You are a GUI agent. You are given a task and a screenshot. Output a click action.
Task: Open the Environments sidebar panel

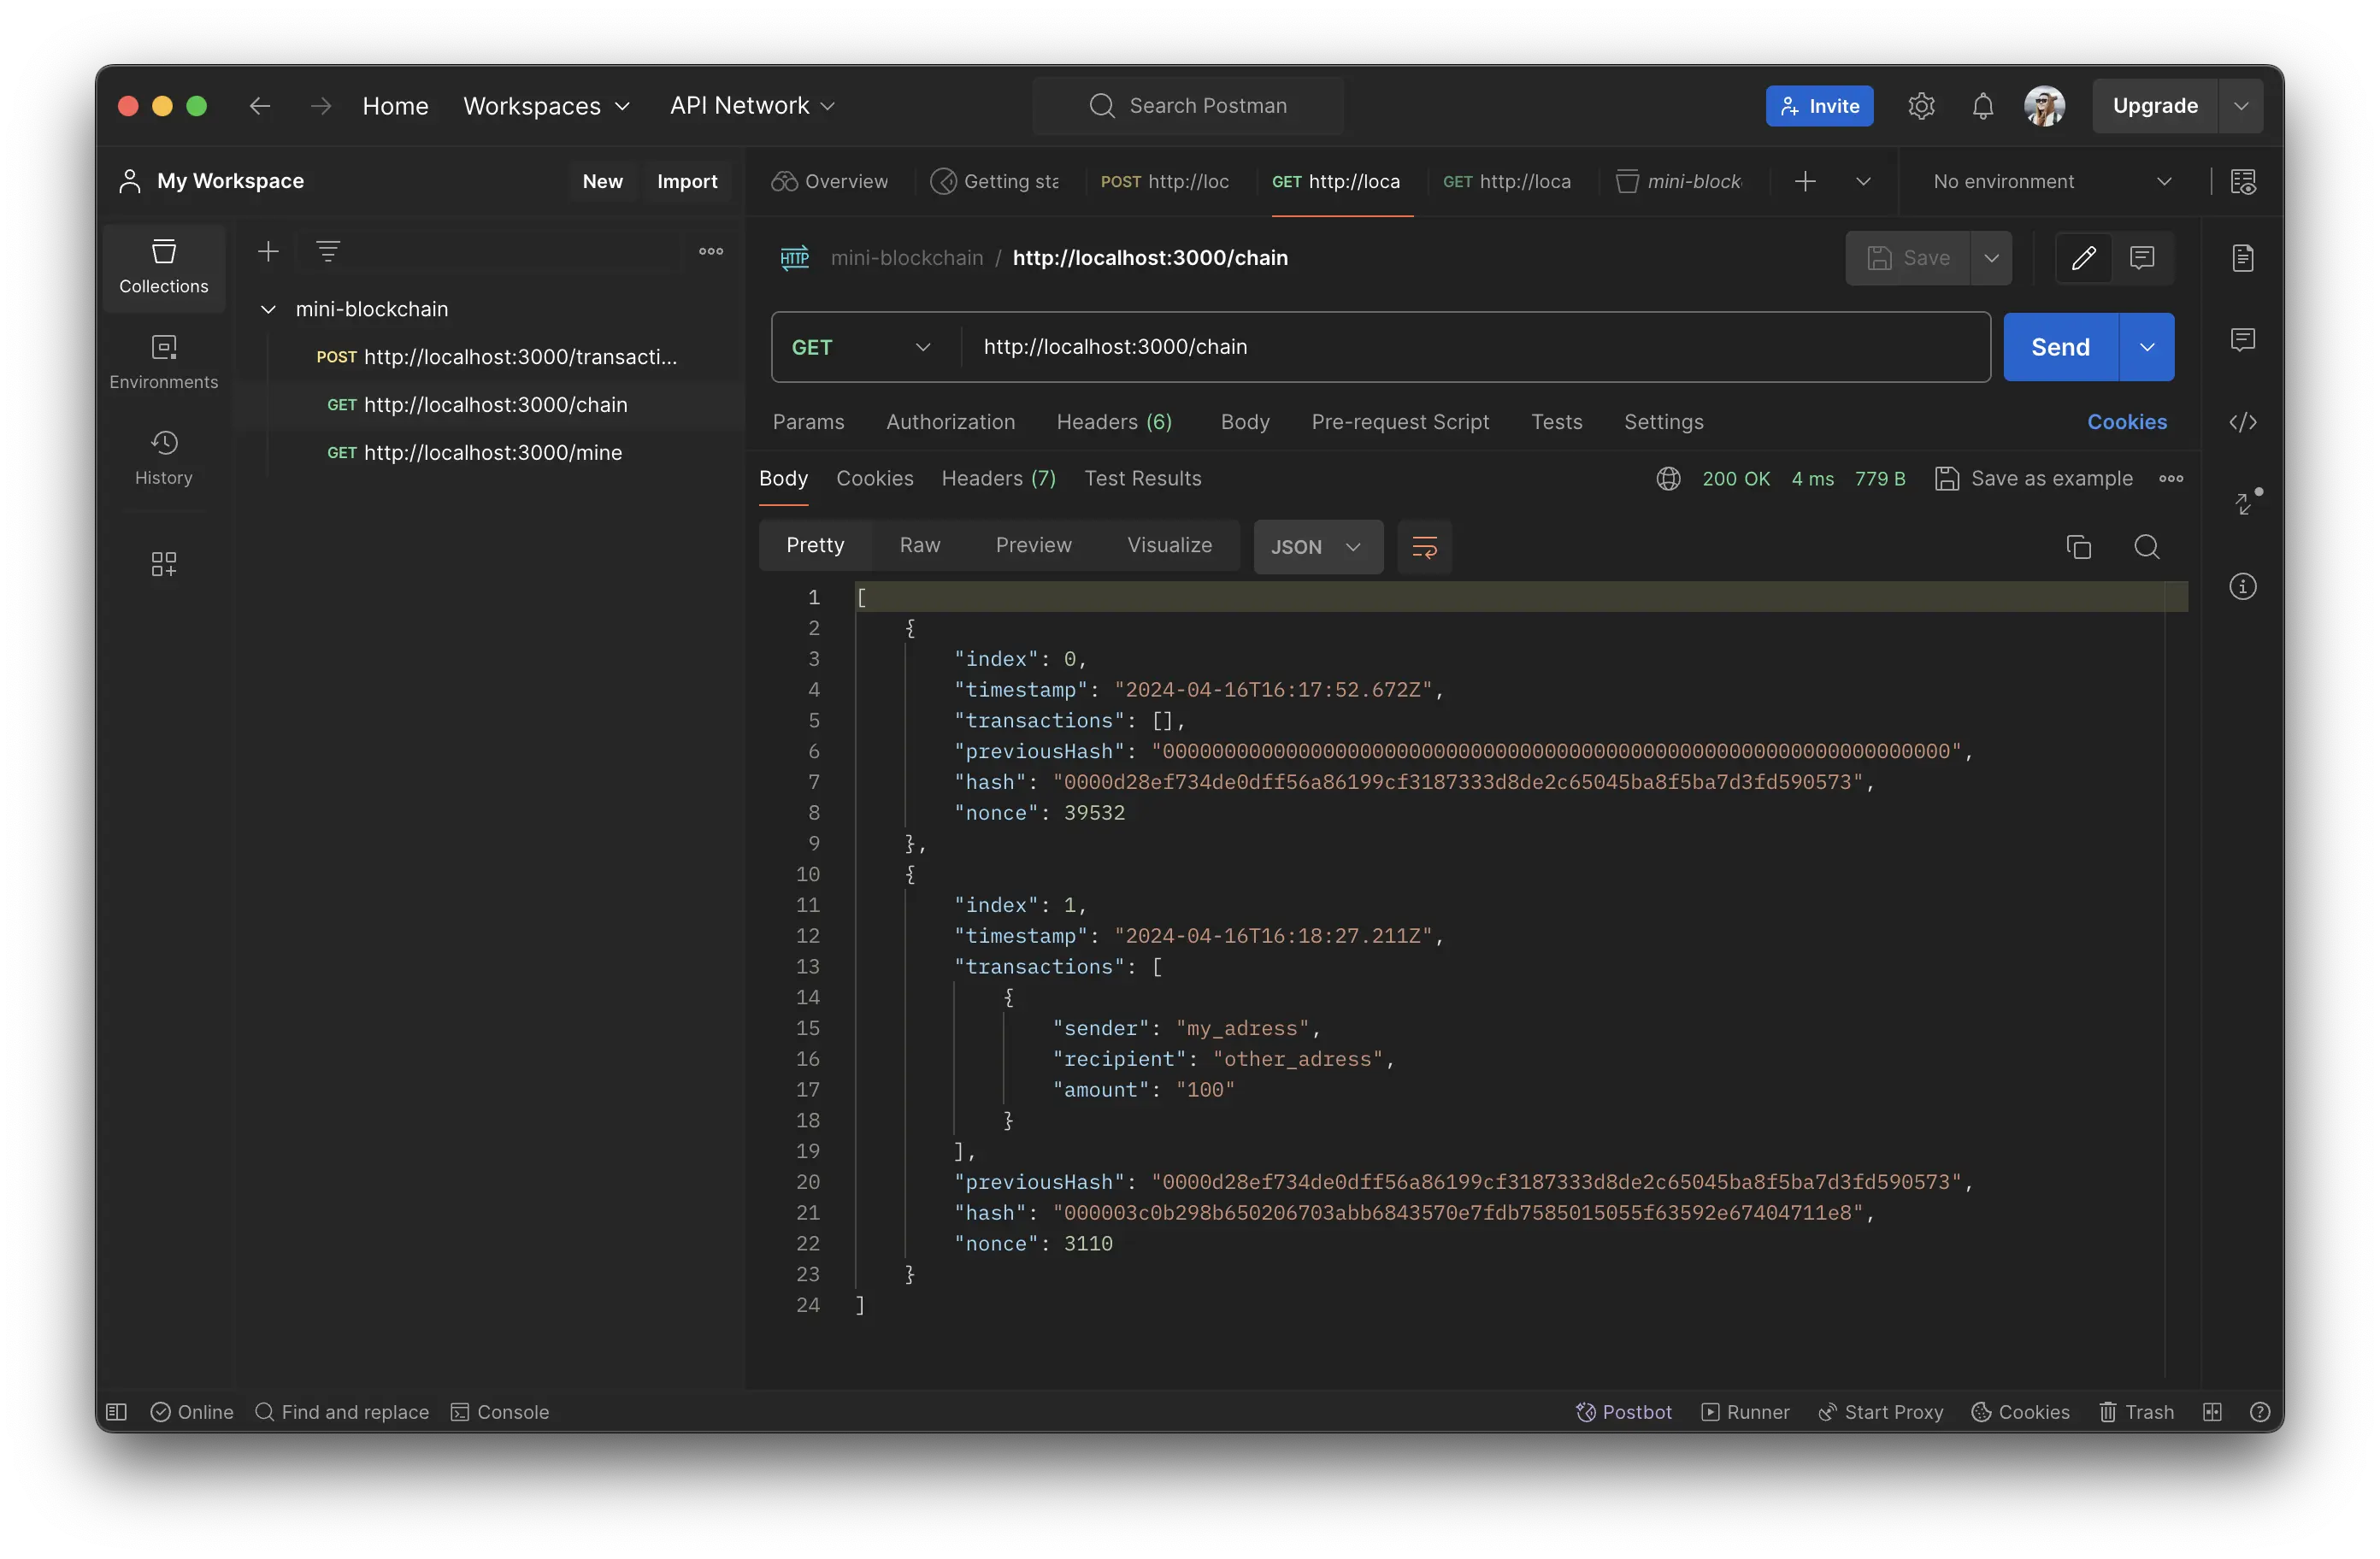(164, 361)
